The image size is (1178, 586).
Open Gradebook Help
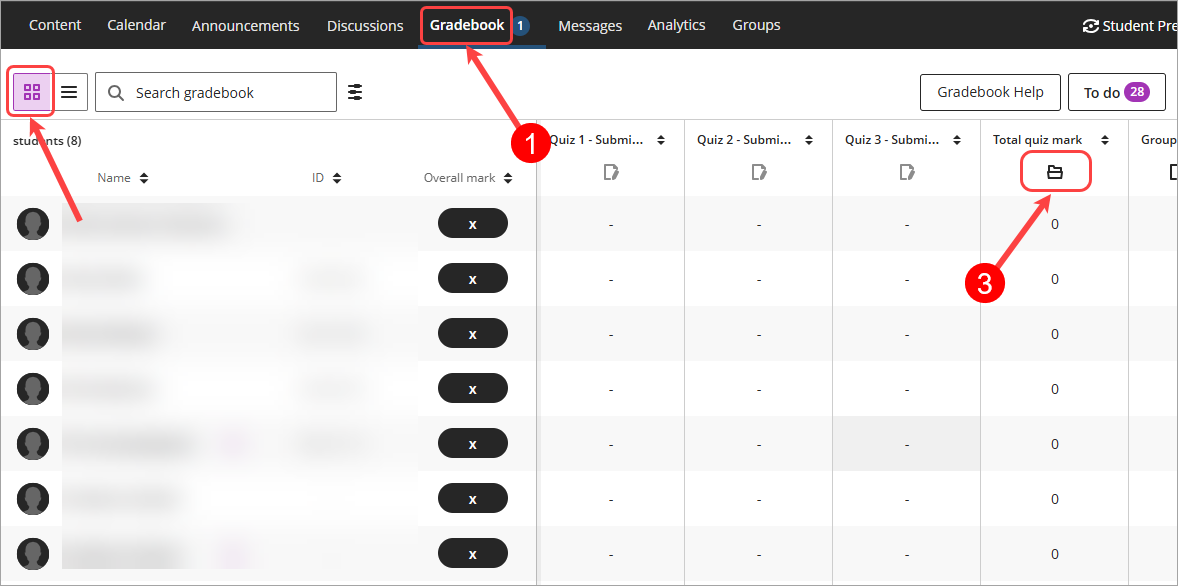pyautogui.click(x=990, y=92)
